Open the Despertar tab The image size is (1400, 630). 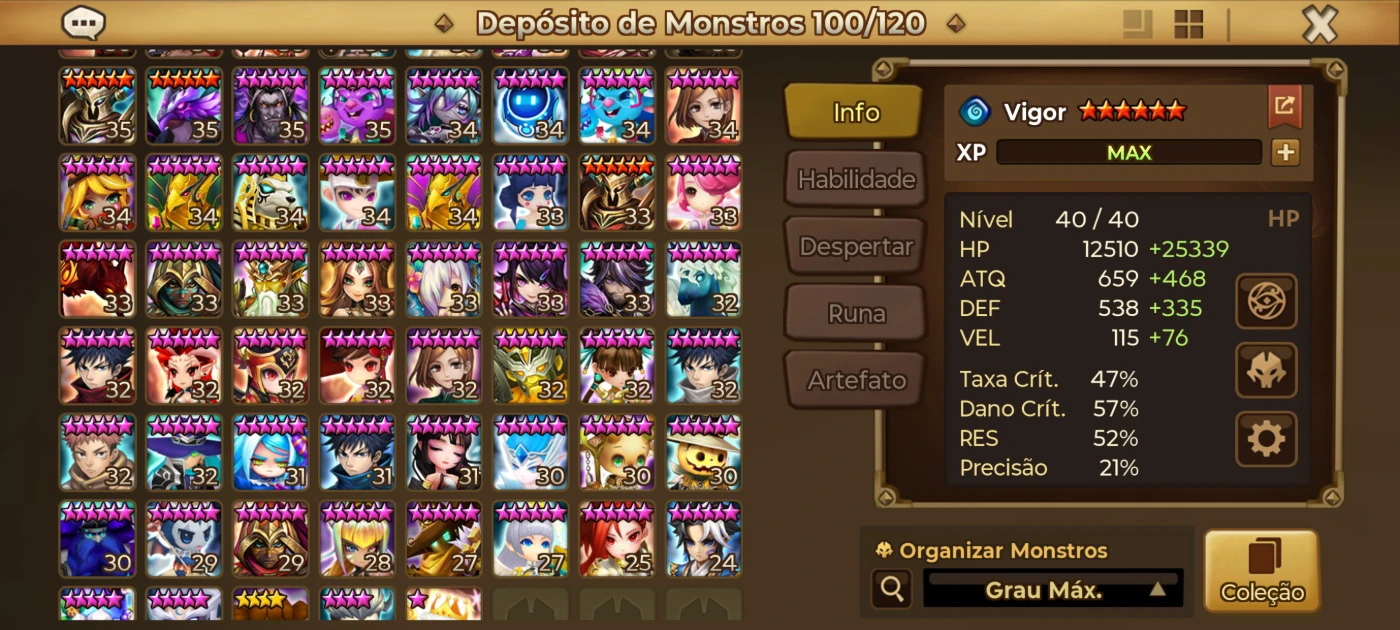pyautogui.click(x=855, y=246)
